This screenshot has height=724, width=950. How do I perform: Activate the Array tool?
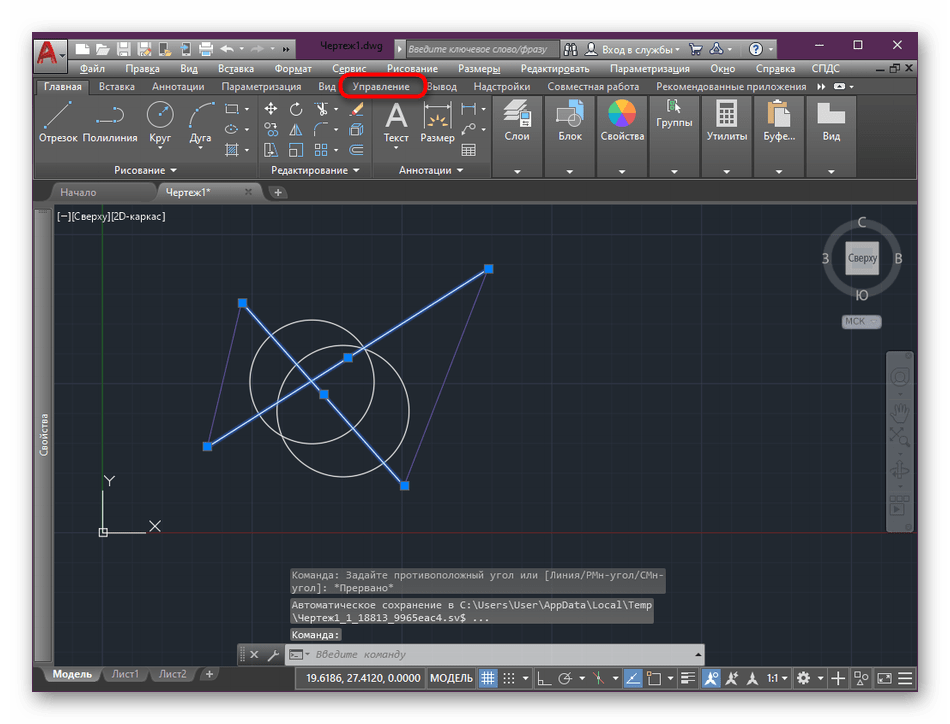[321, 150]
